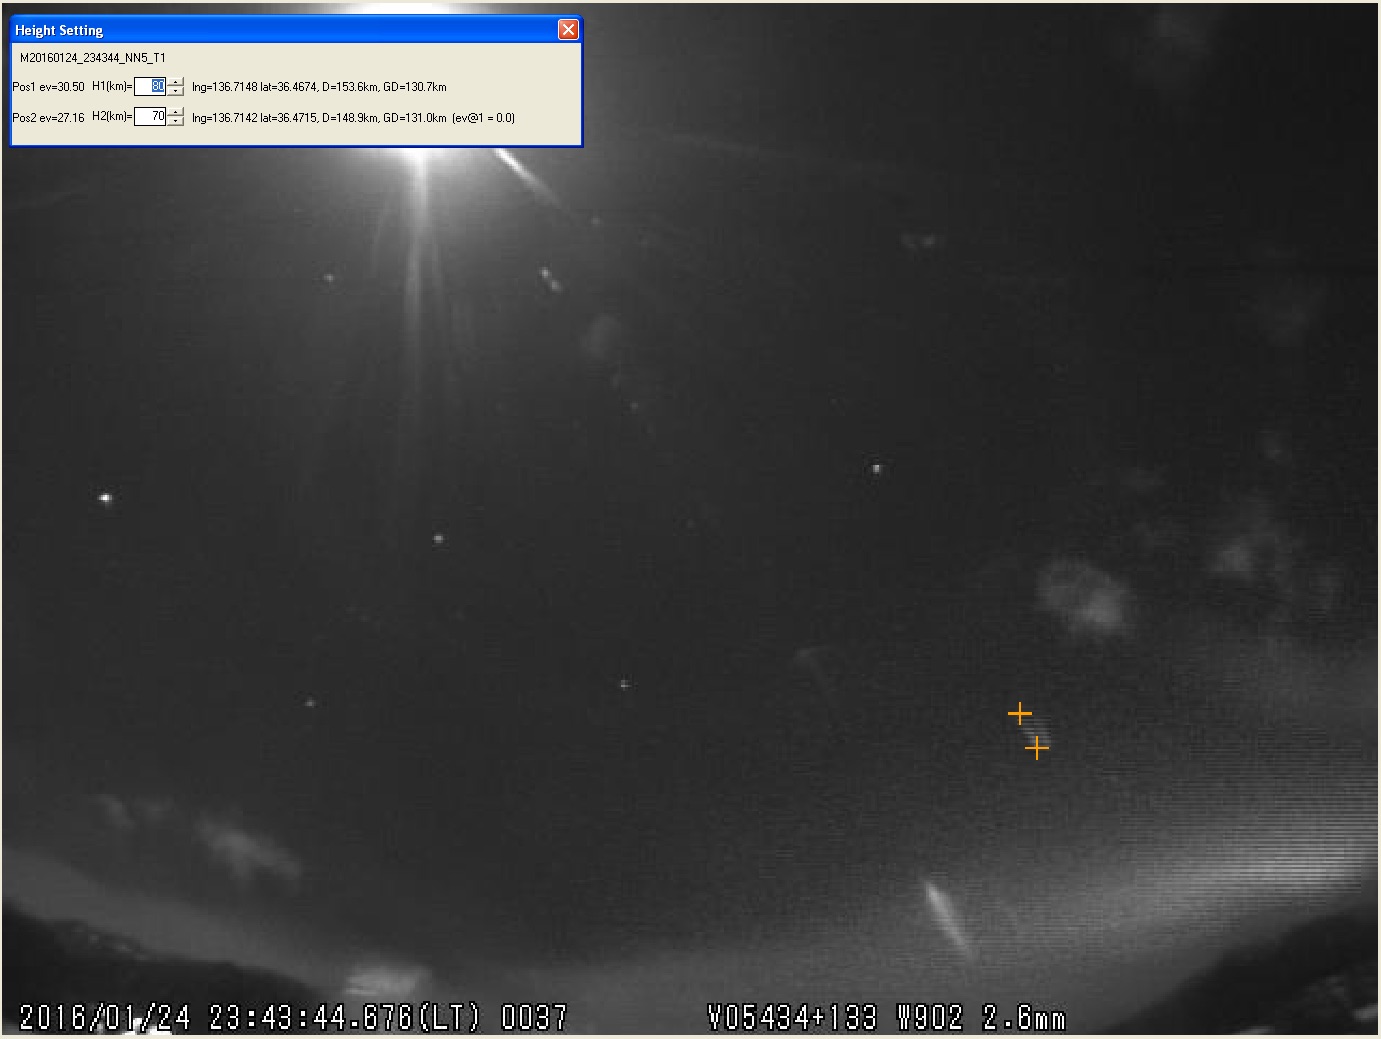Click the 'Pos1 ev=30.50' label

(x=48, y=87)
